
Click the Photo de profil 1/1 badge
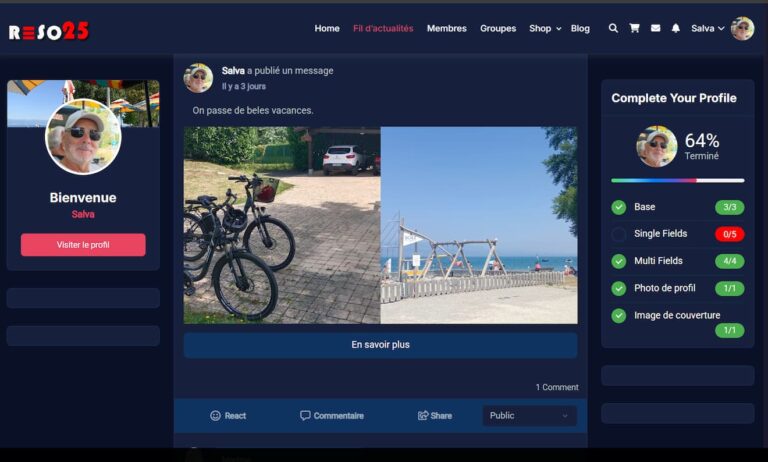pos(730,289)
